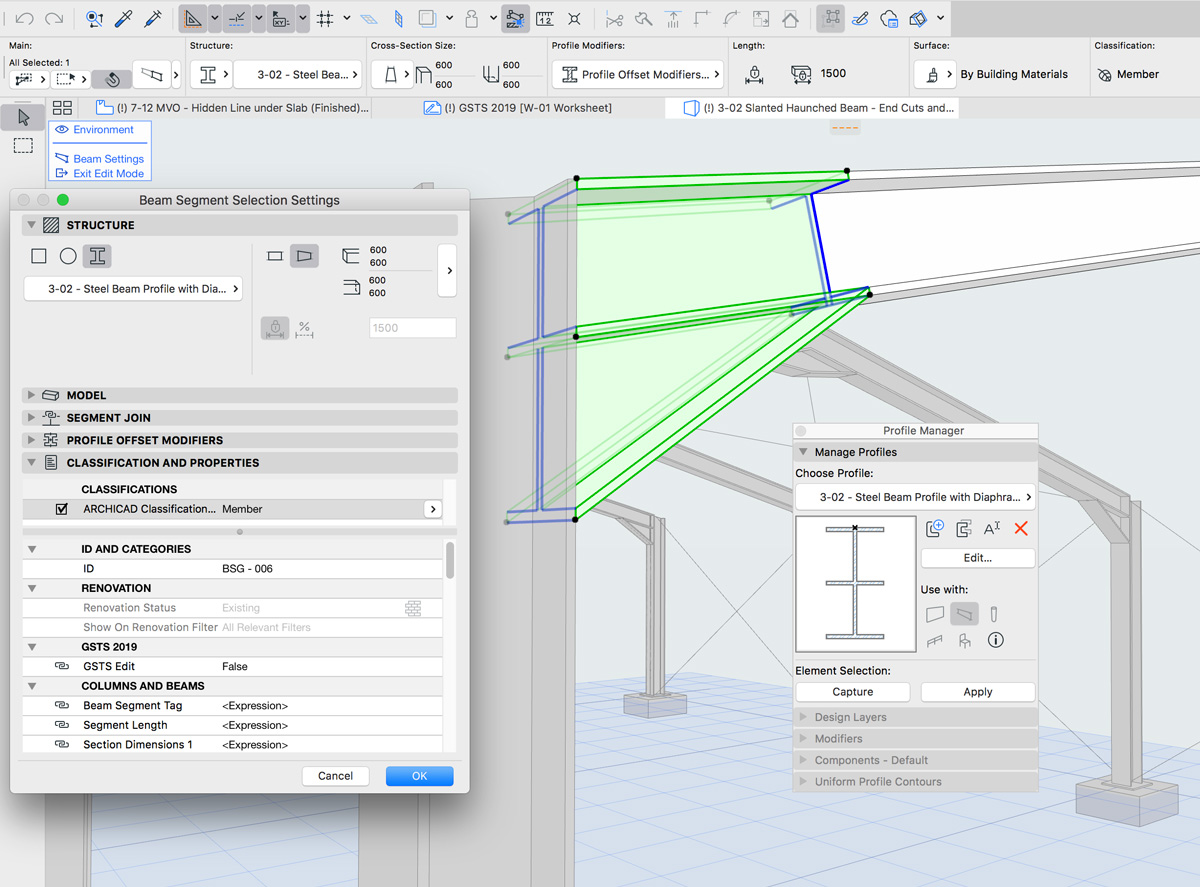Toggle ARCHICAD Classification checkbox
This screenshot has width=1200, height=887.
pos(62,509)
